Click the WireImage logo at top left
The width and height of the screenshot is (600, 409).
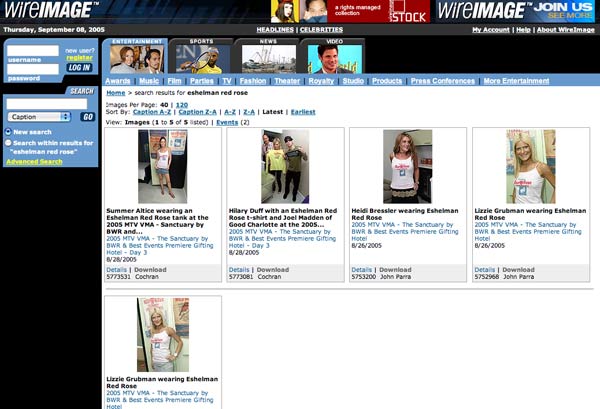point(51,10)
